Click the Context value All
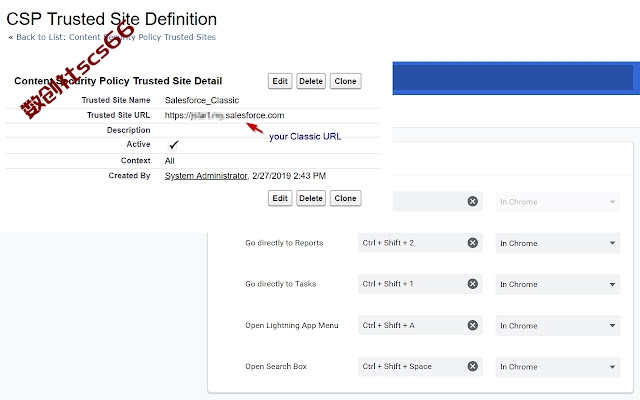The height and width of the screenshot is (400, 640). tap(169, 161)
